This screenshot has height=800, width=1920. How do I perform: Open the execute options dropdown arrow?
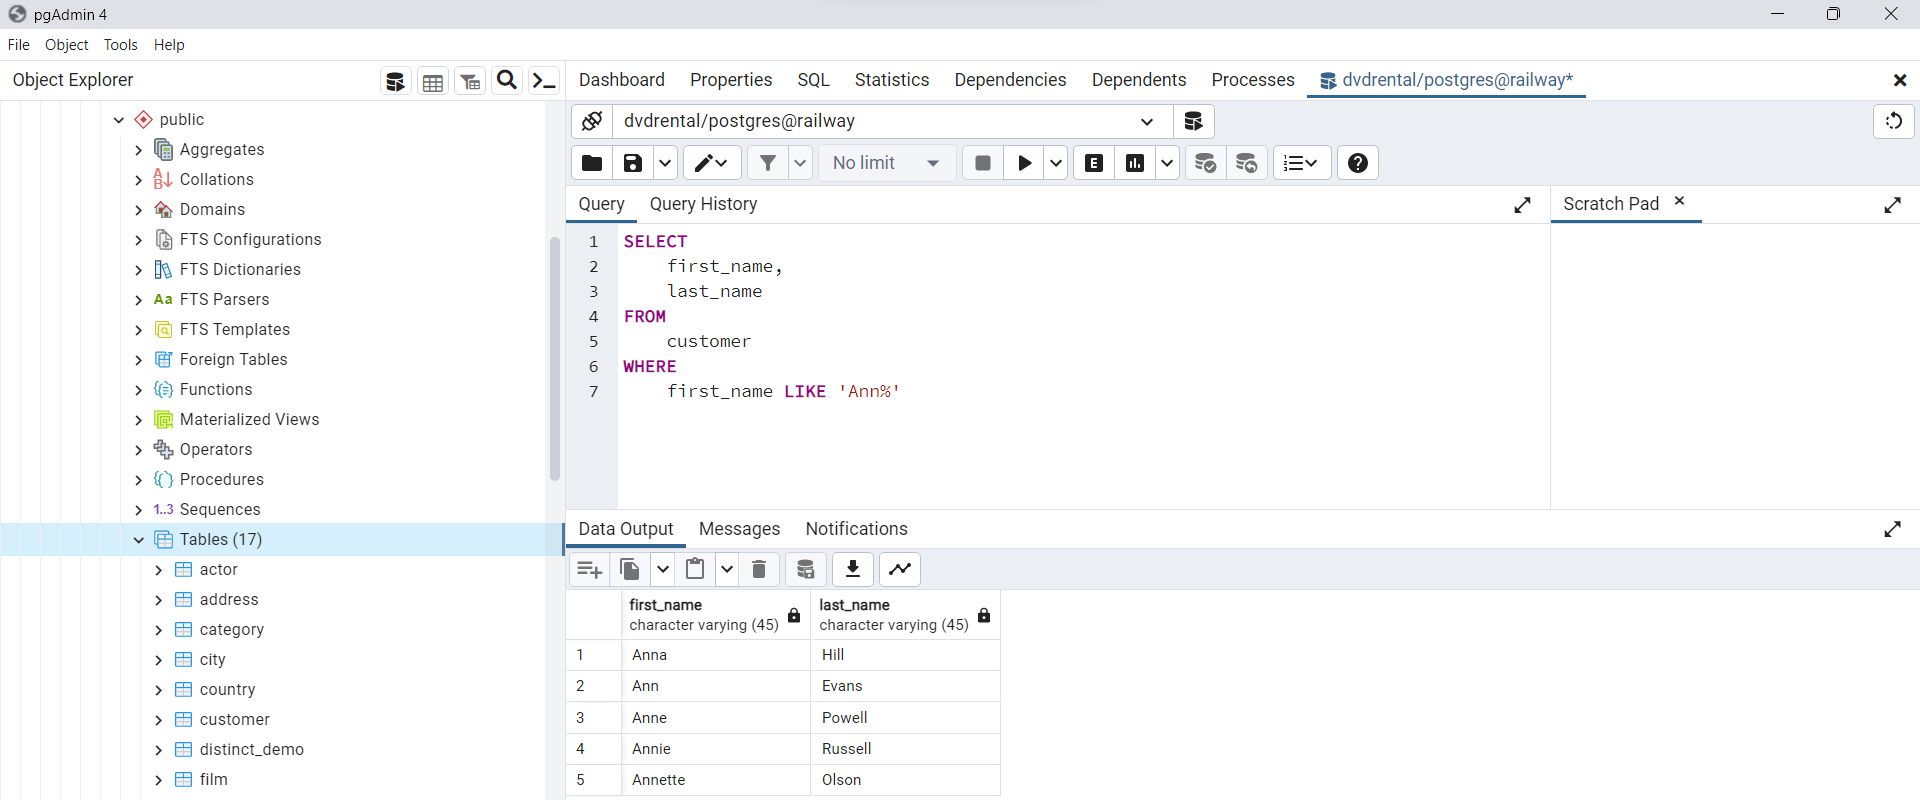pyautogui.click(x=1056, y=163)
